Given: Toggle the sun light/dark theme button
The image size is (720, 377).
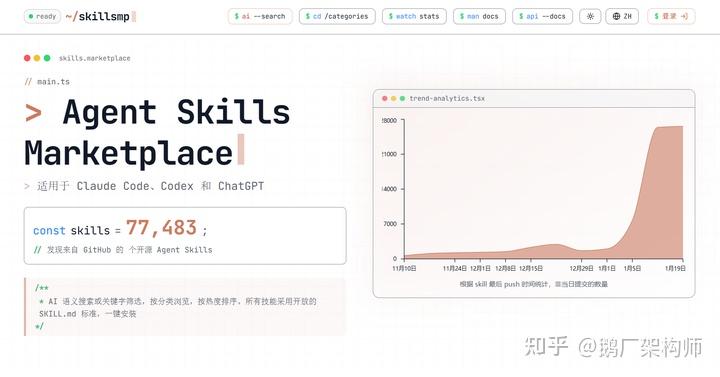Looking at the screenshot, I should (x=590, y=16).
